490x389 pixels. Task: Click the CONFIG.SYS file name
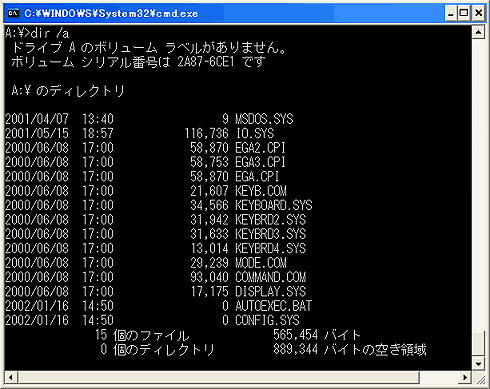pos(267,320)
